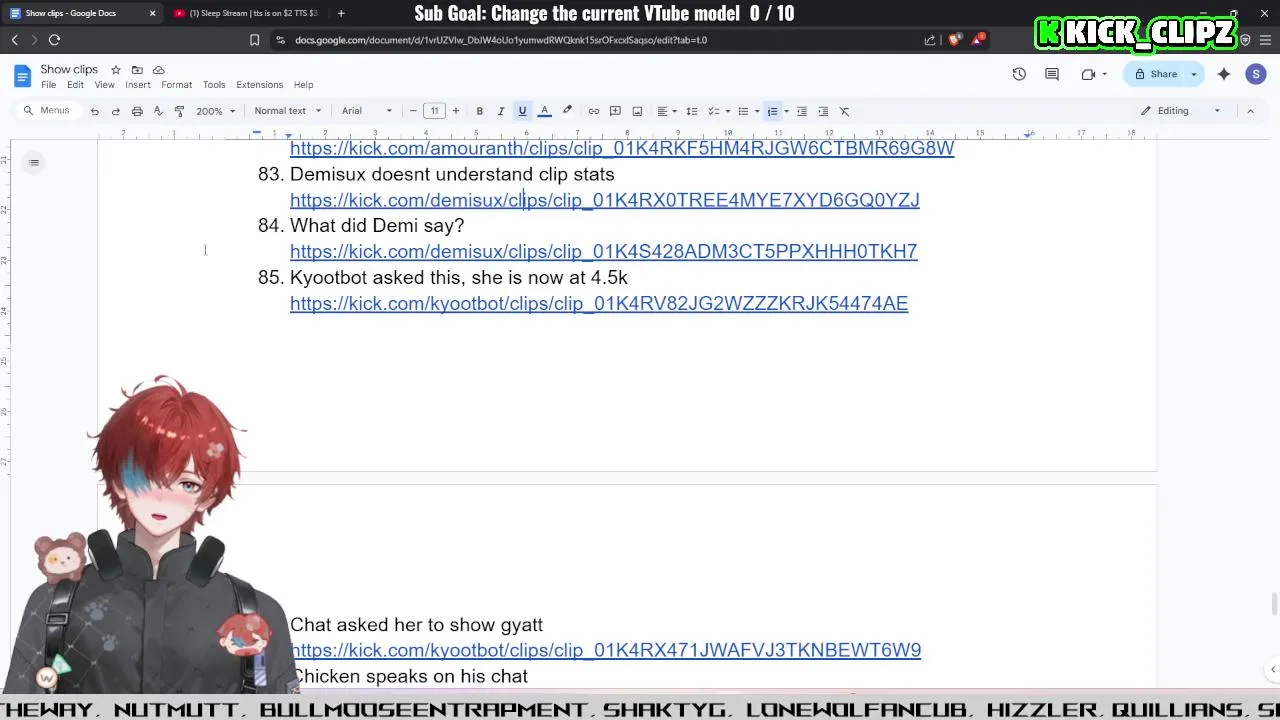The width and height of the screenshot is (1280, 720).
Task: Activate the paint format tool
Action: (179, 111)
